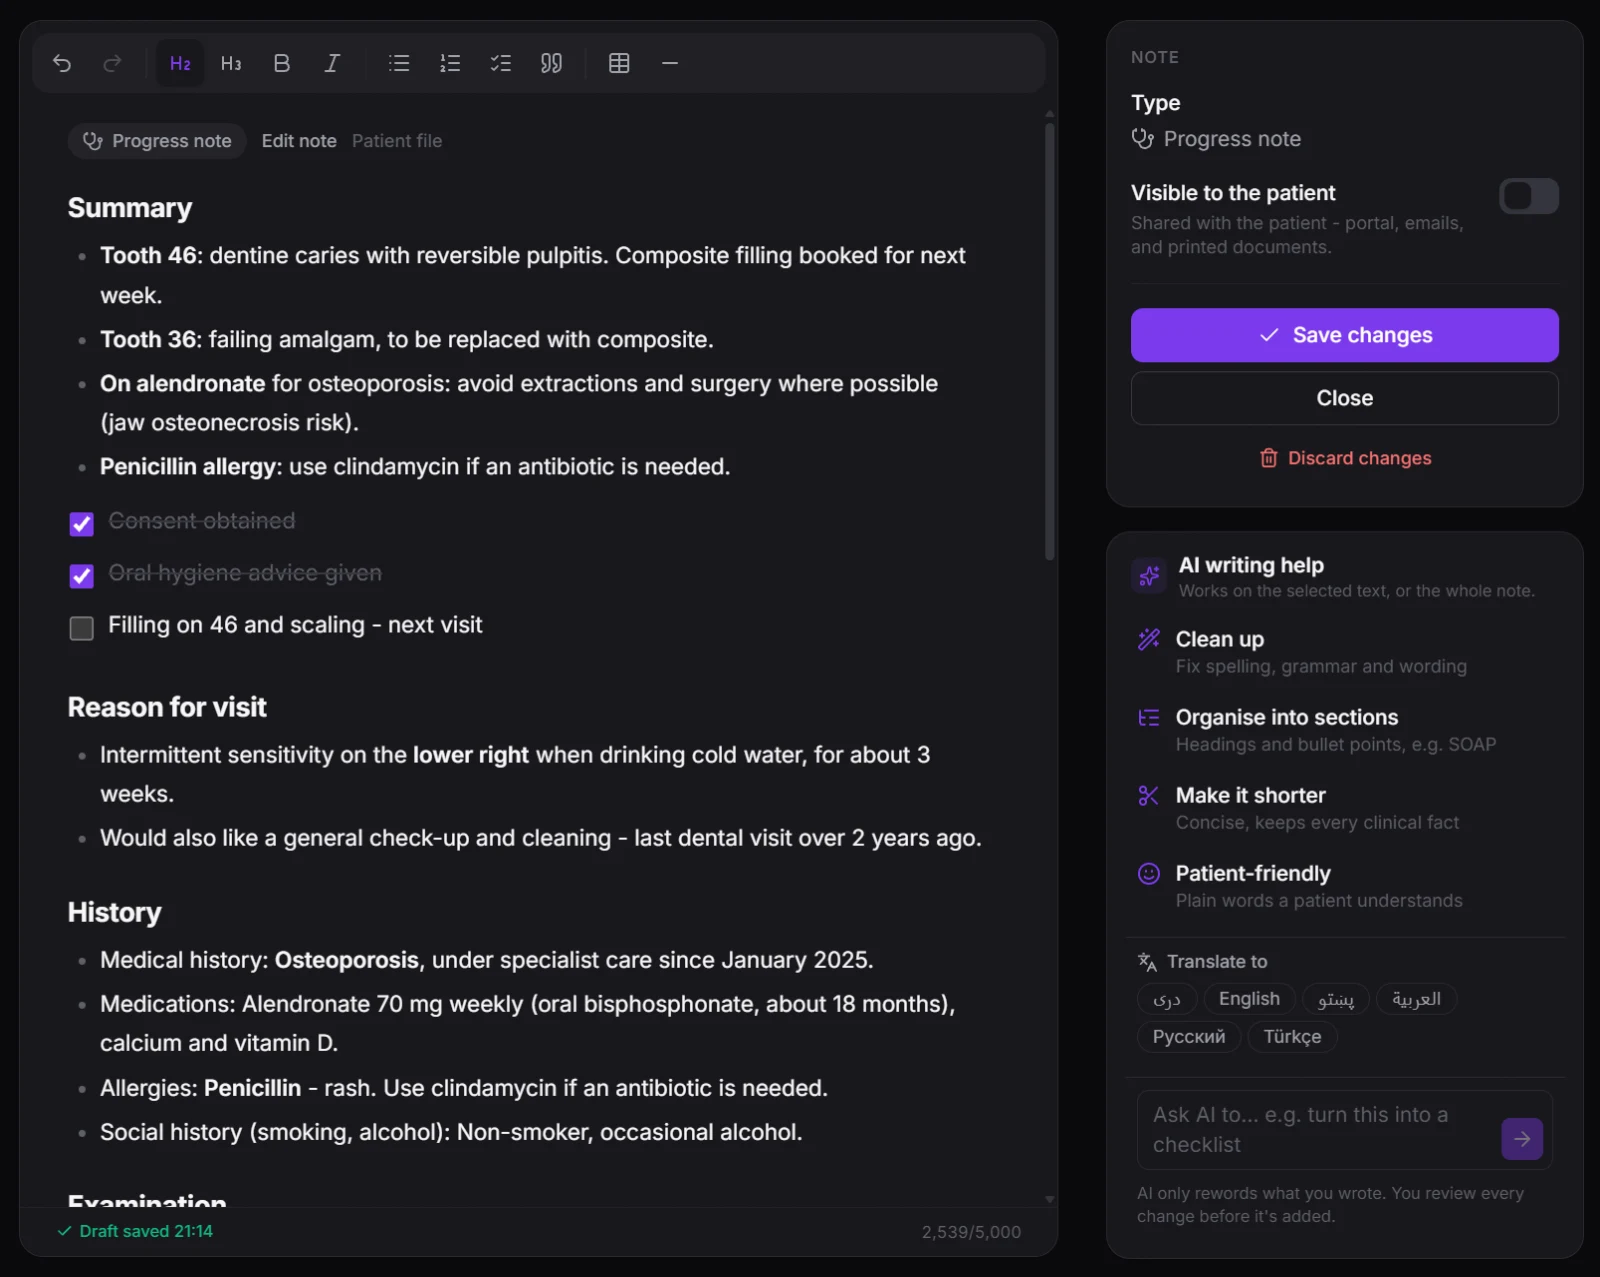Discard changes to the note
The height and width of the screenshot is (1277, 1600).
[1344, 458]
